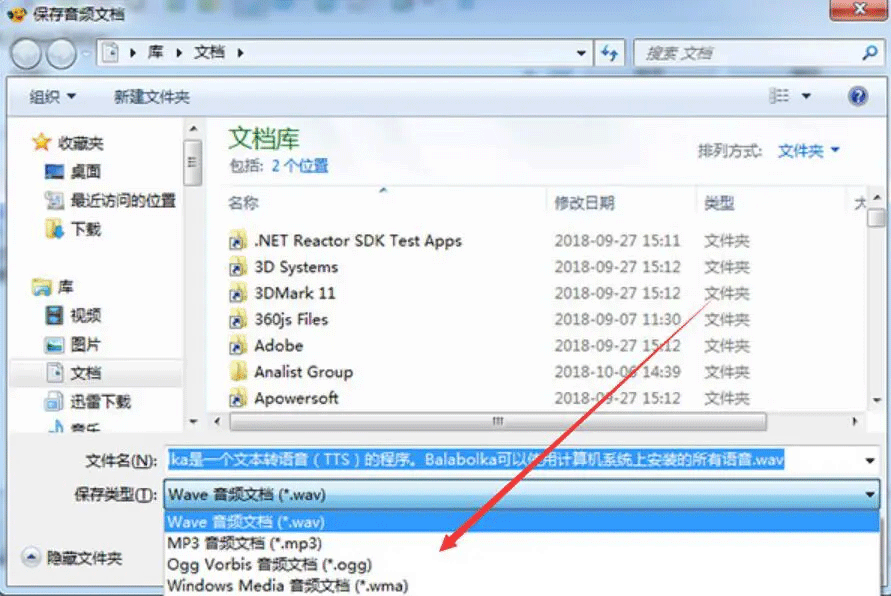Click the back navigation arrow button
The height and width of the screenshot is (596, 891).
coord(26,53)
